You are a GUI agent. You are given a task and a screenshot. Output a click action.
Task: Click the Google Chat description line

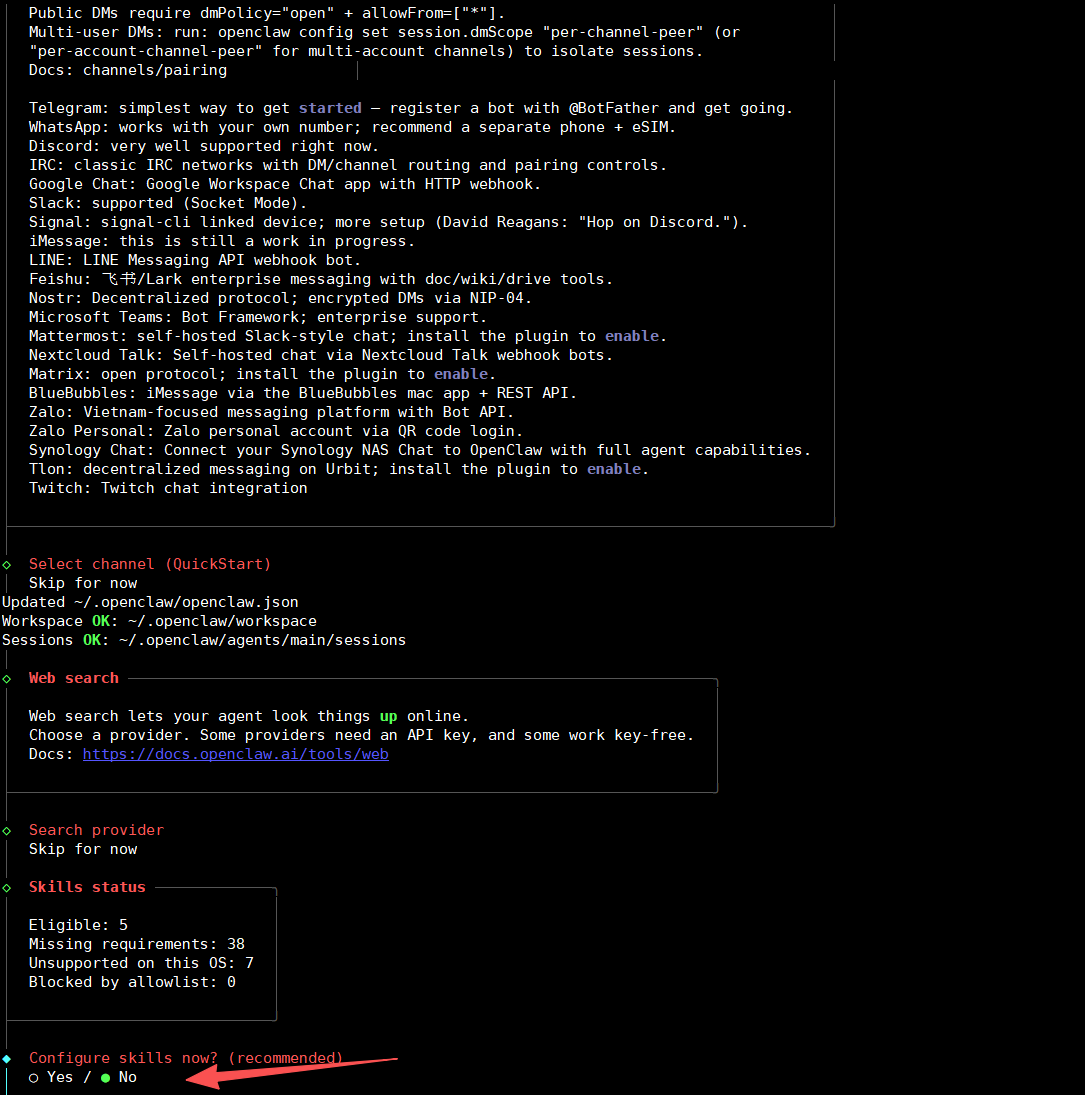pos(285,184)
